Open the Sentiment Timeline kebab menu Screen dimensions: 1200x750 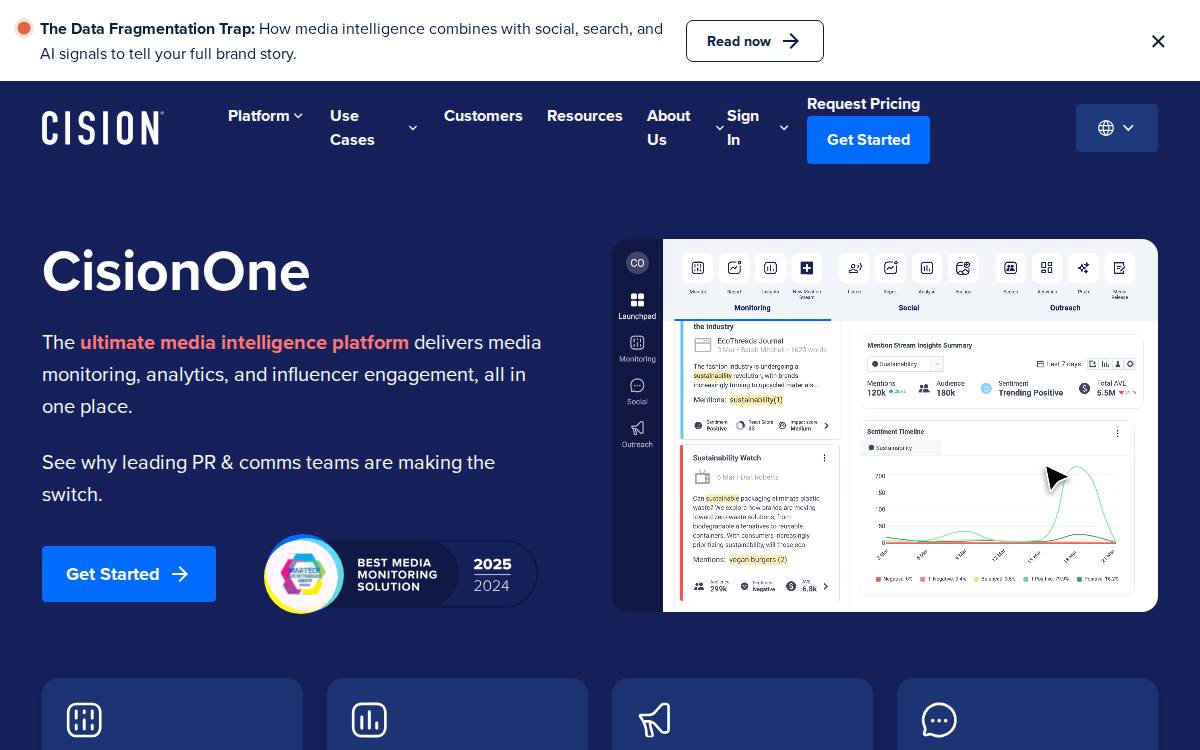(x=1117, y=433)
